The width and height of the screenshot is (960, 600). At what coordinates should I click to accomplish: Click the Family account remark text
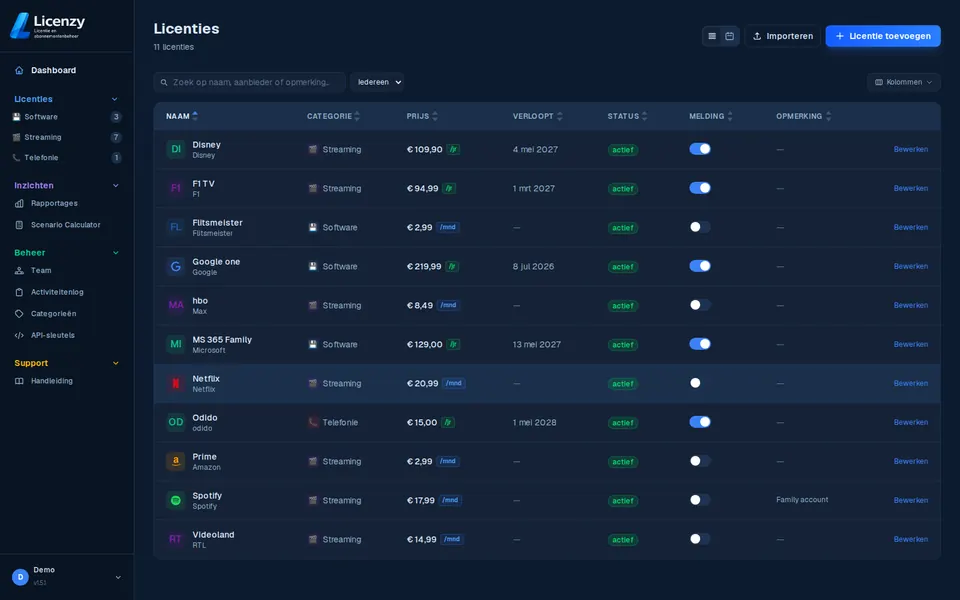click(802, 500)
